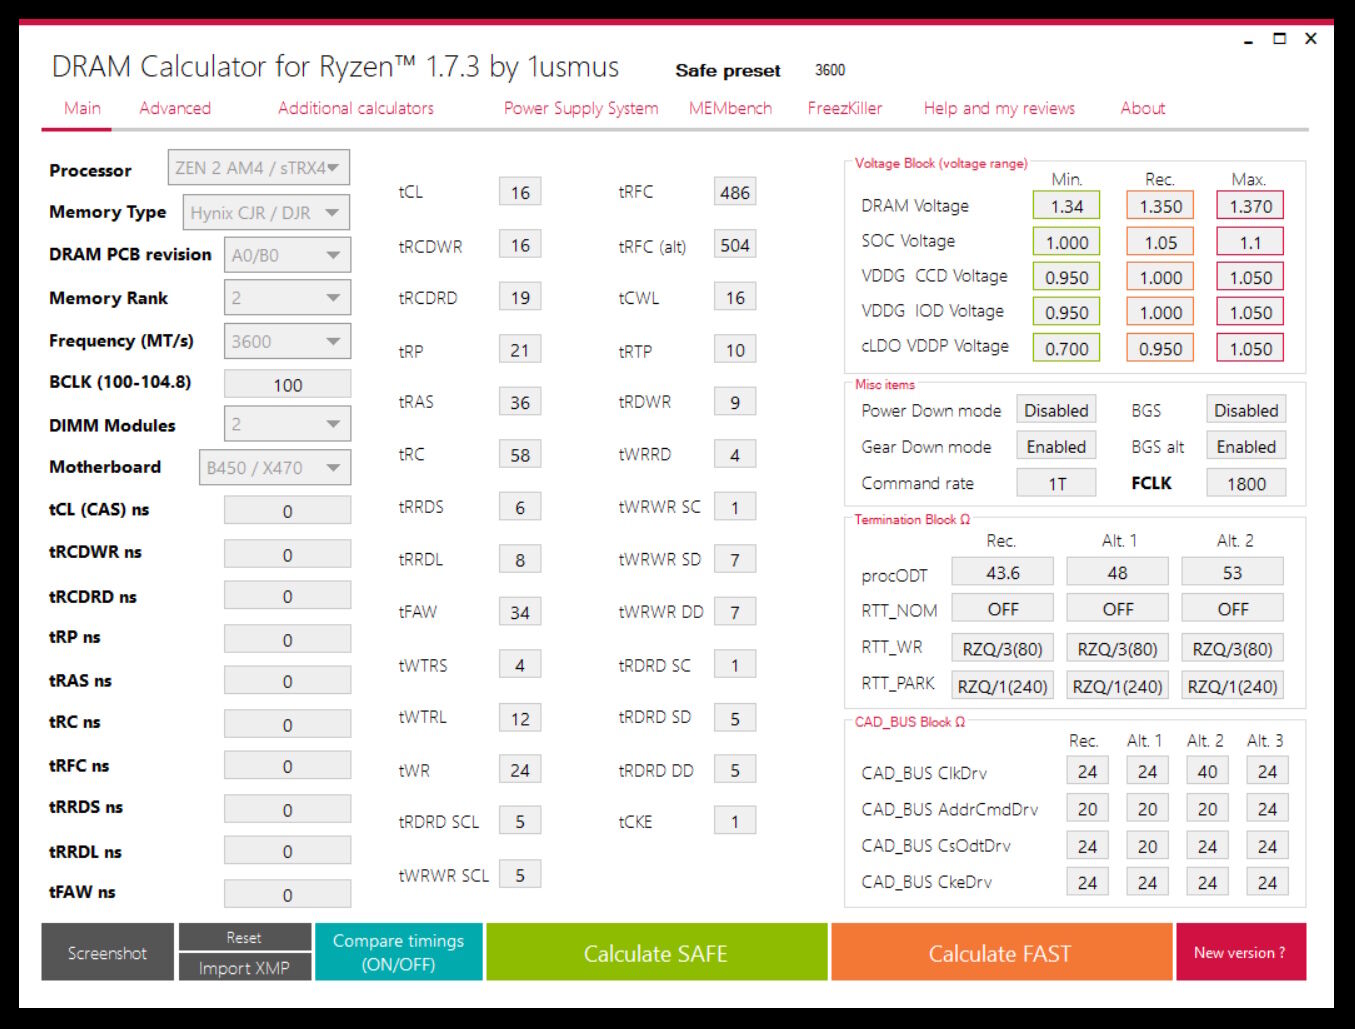This screenshot has width=1355, height=1029.
Task: Click DRAM Voltage Max 1.370 box
Action: click(1250, 206)
